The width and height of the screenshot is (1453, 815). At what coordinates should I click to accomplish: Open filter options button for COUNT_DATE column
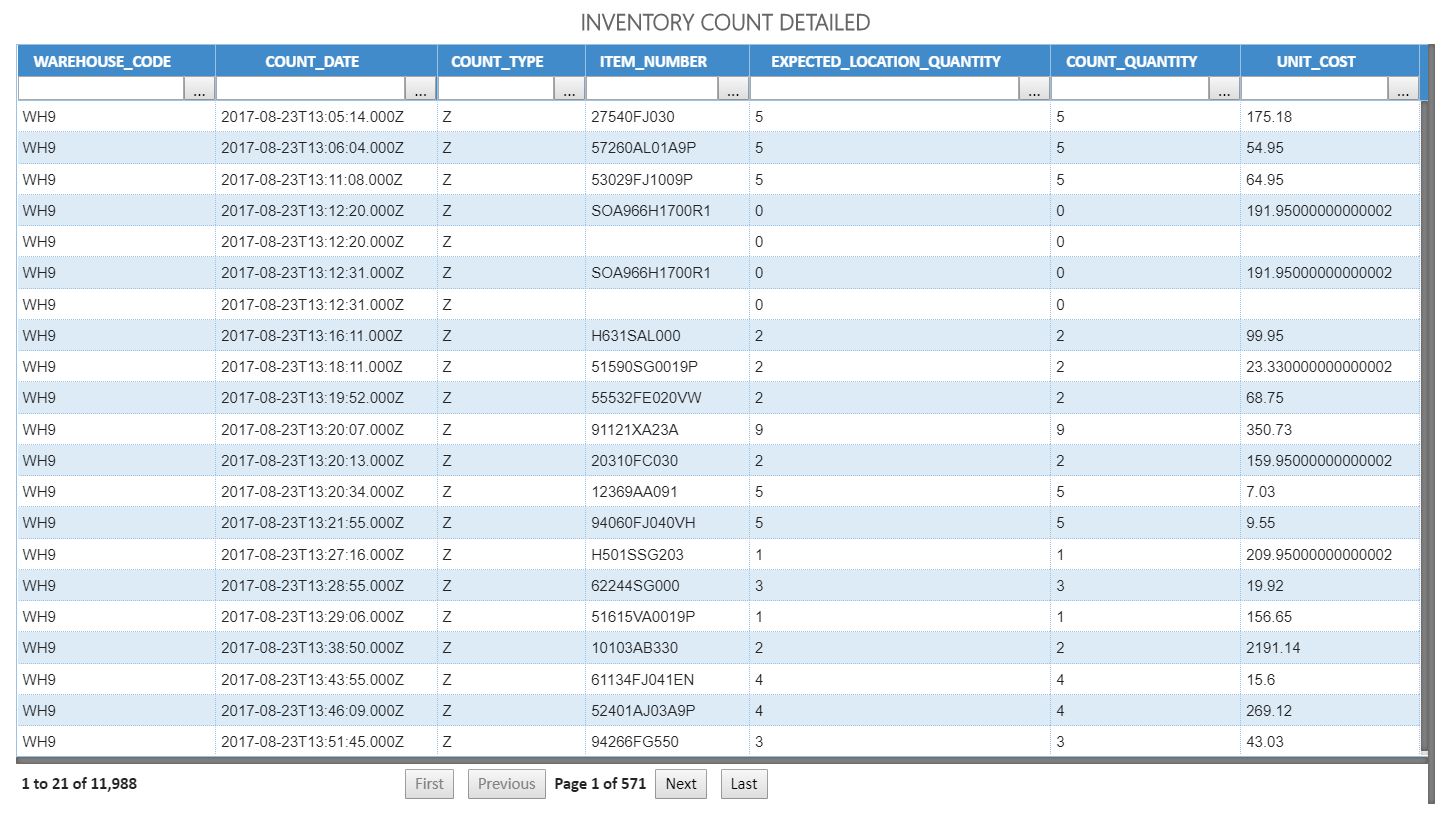[421, 90]
